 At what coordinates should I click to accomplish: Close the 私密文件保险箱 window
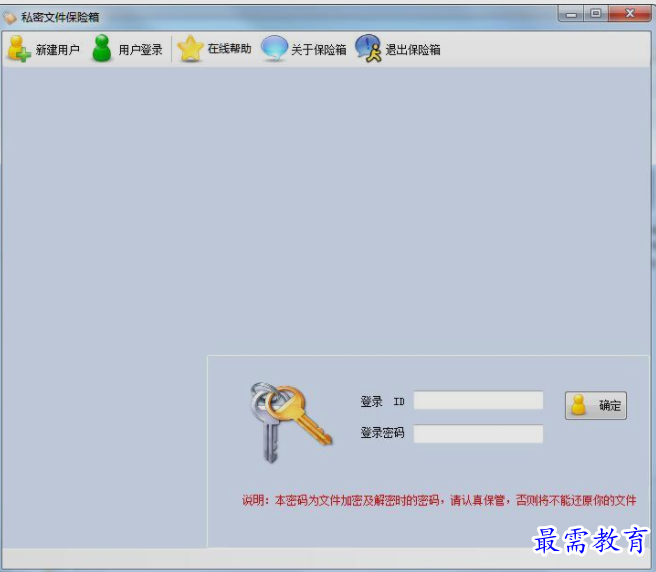click(x=630, y=14)
